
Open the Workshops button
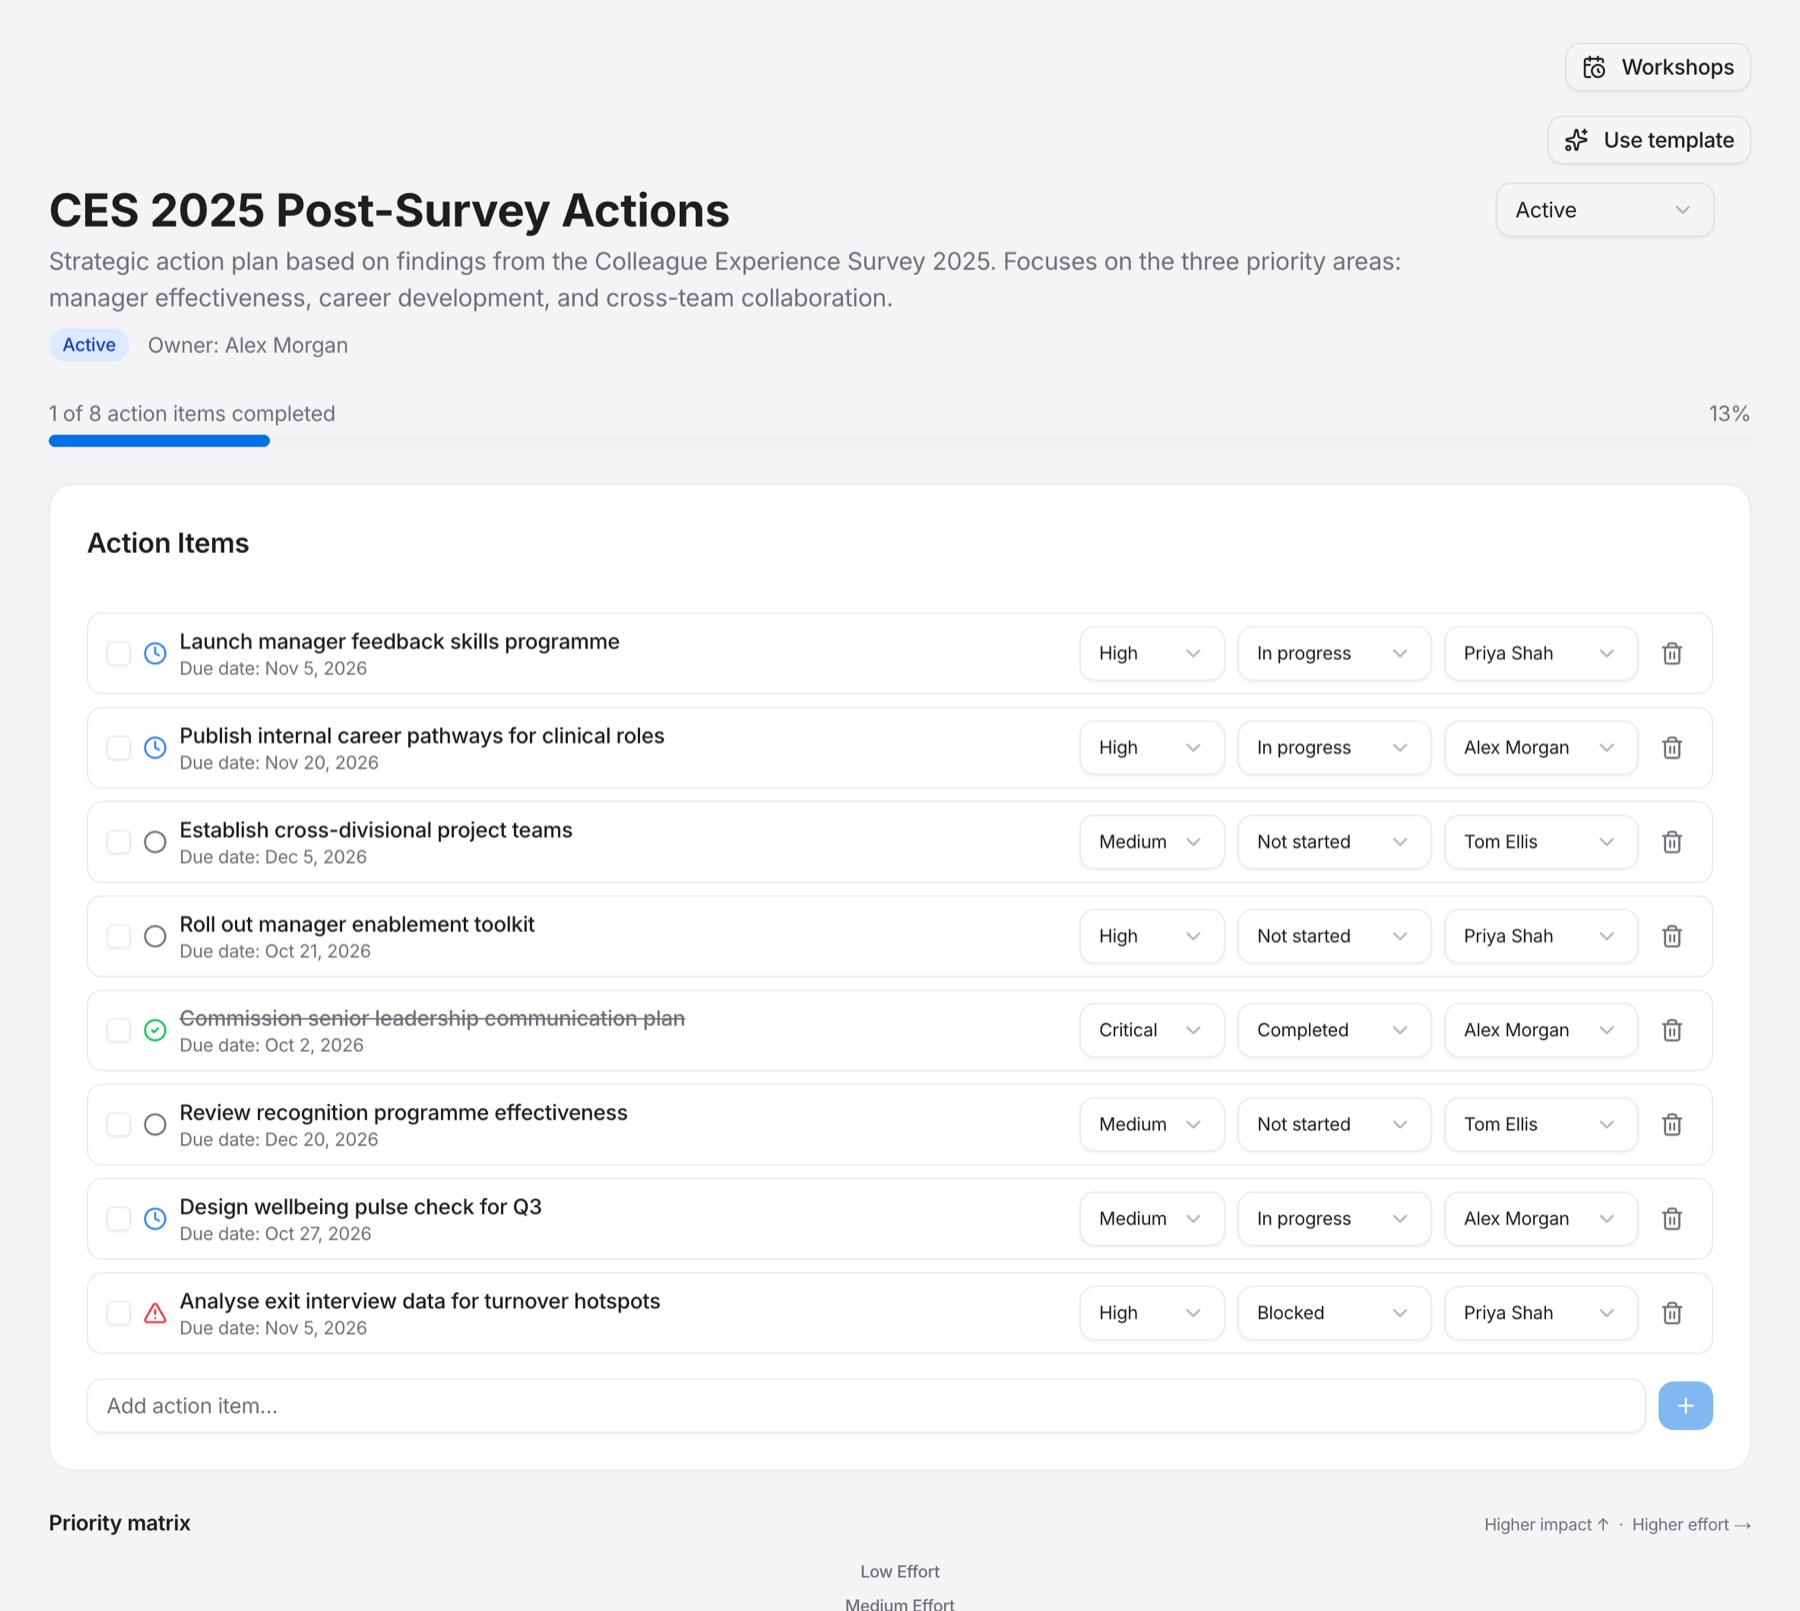coord(1657,67)
